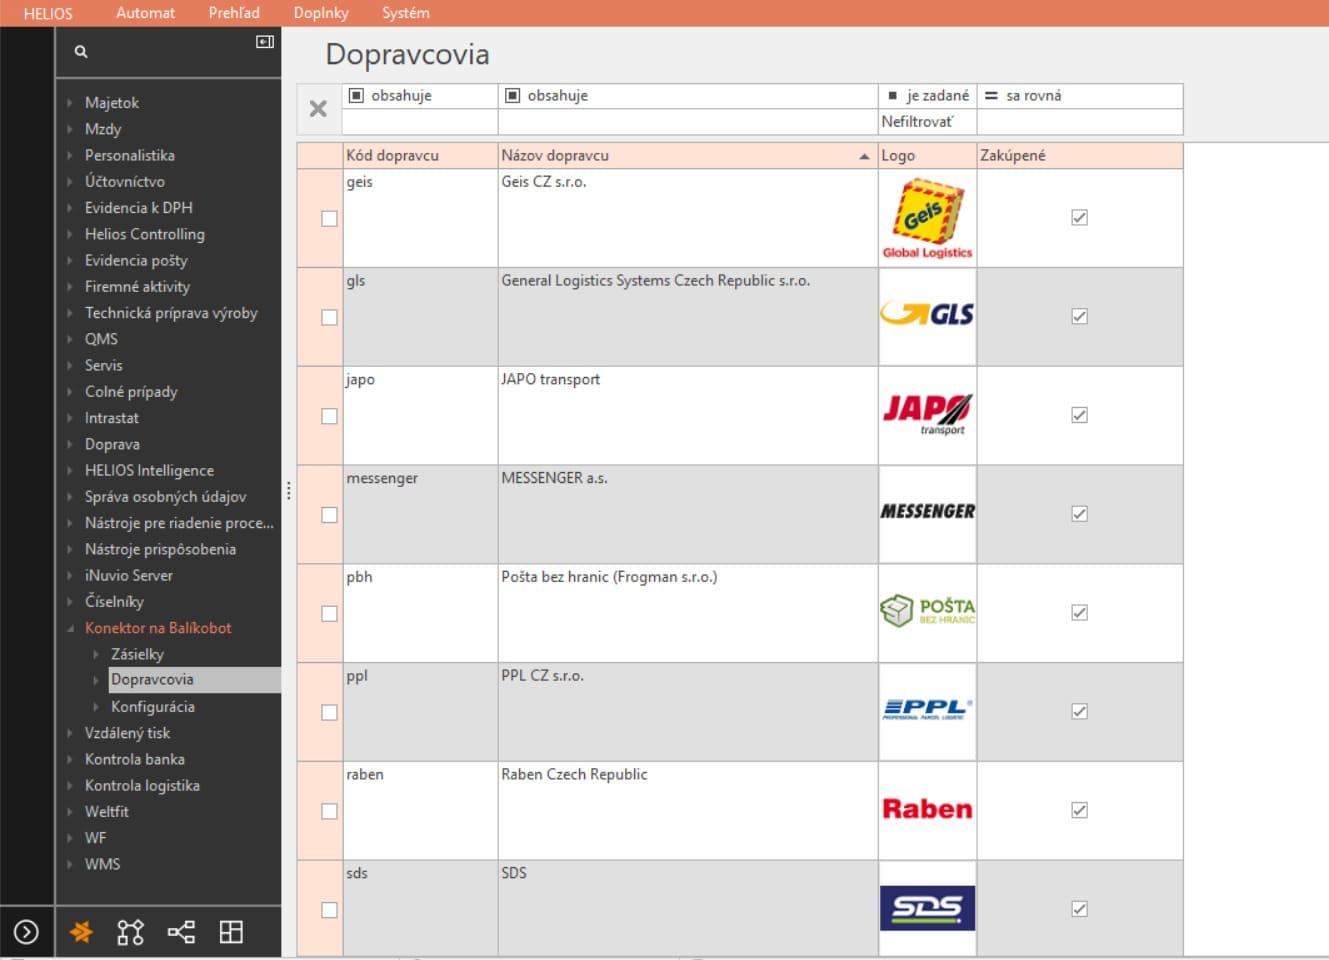
Task: Open the Nefiltrovať logo filter dropdown
Action: pos(927,122)
